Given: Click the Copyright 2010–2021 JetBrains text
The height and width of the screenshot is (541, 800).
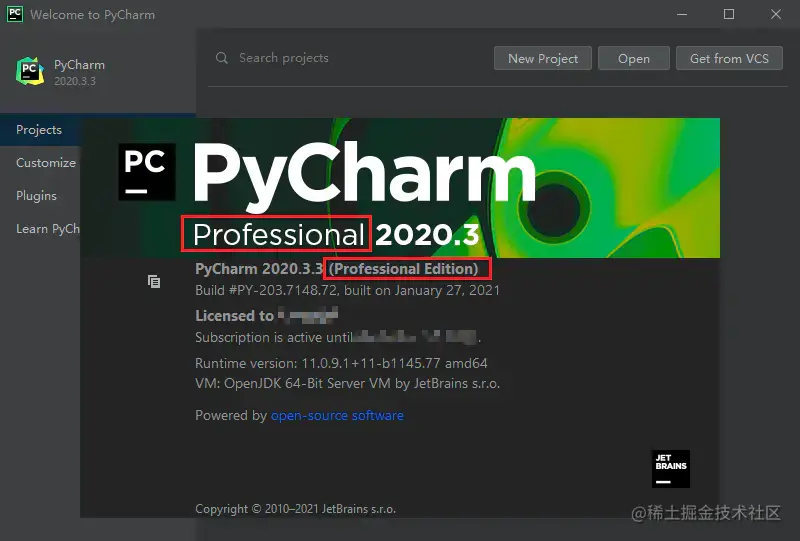Looking at the screenshot, I should tap(295, 509).
